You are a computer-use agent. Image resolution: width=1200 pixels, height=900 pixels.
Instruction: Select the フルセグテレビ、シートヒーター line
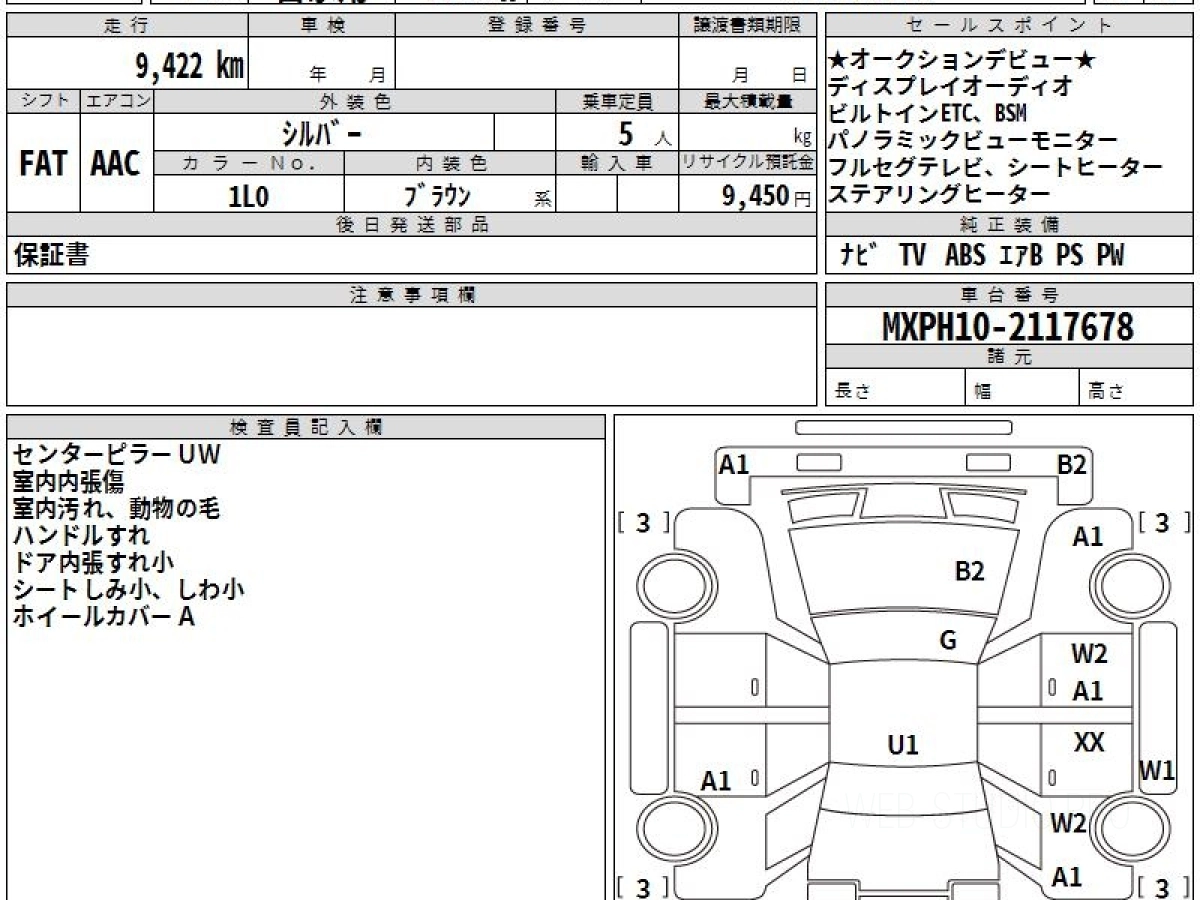point(996,167)
